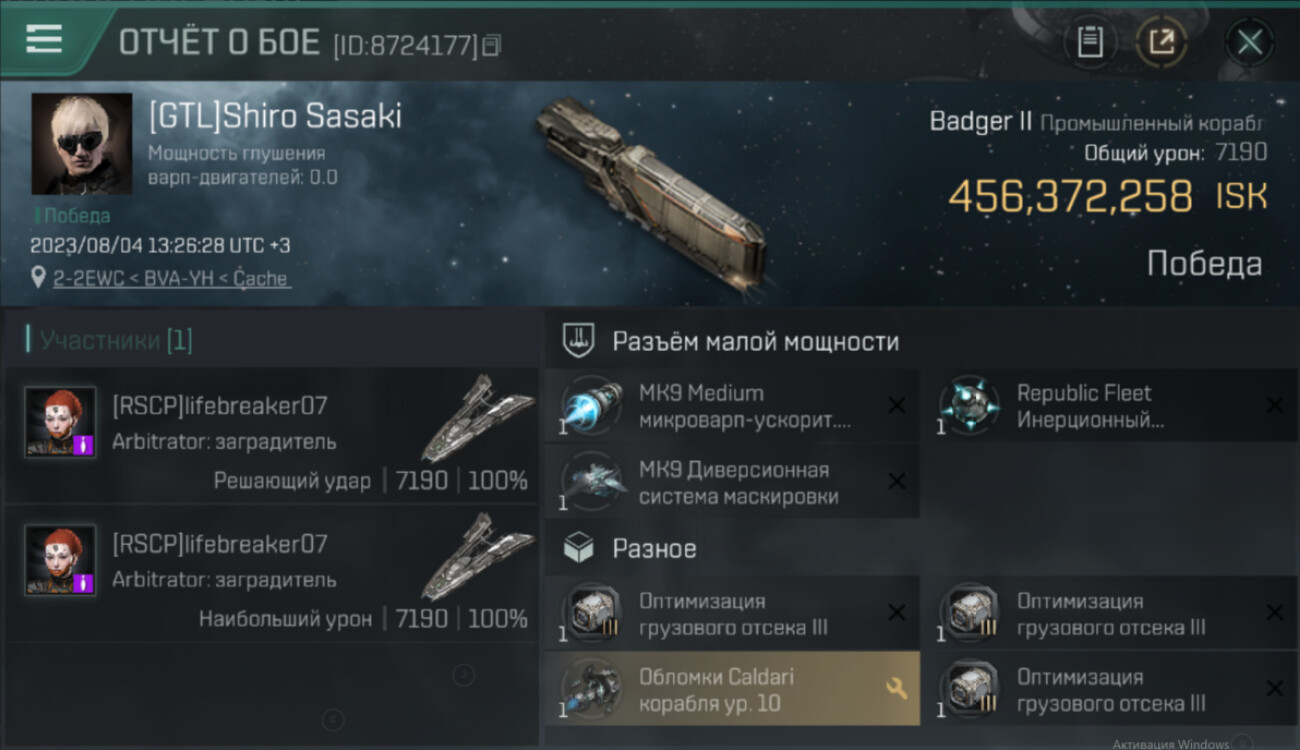Copy the battle report ID
Screen dimensions: 1300x750
click(491, 45)
